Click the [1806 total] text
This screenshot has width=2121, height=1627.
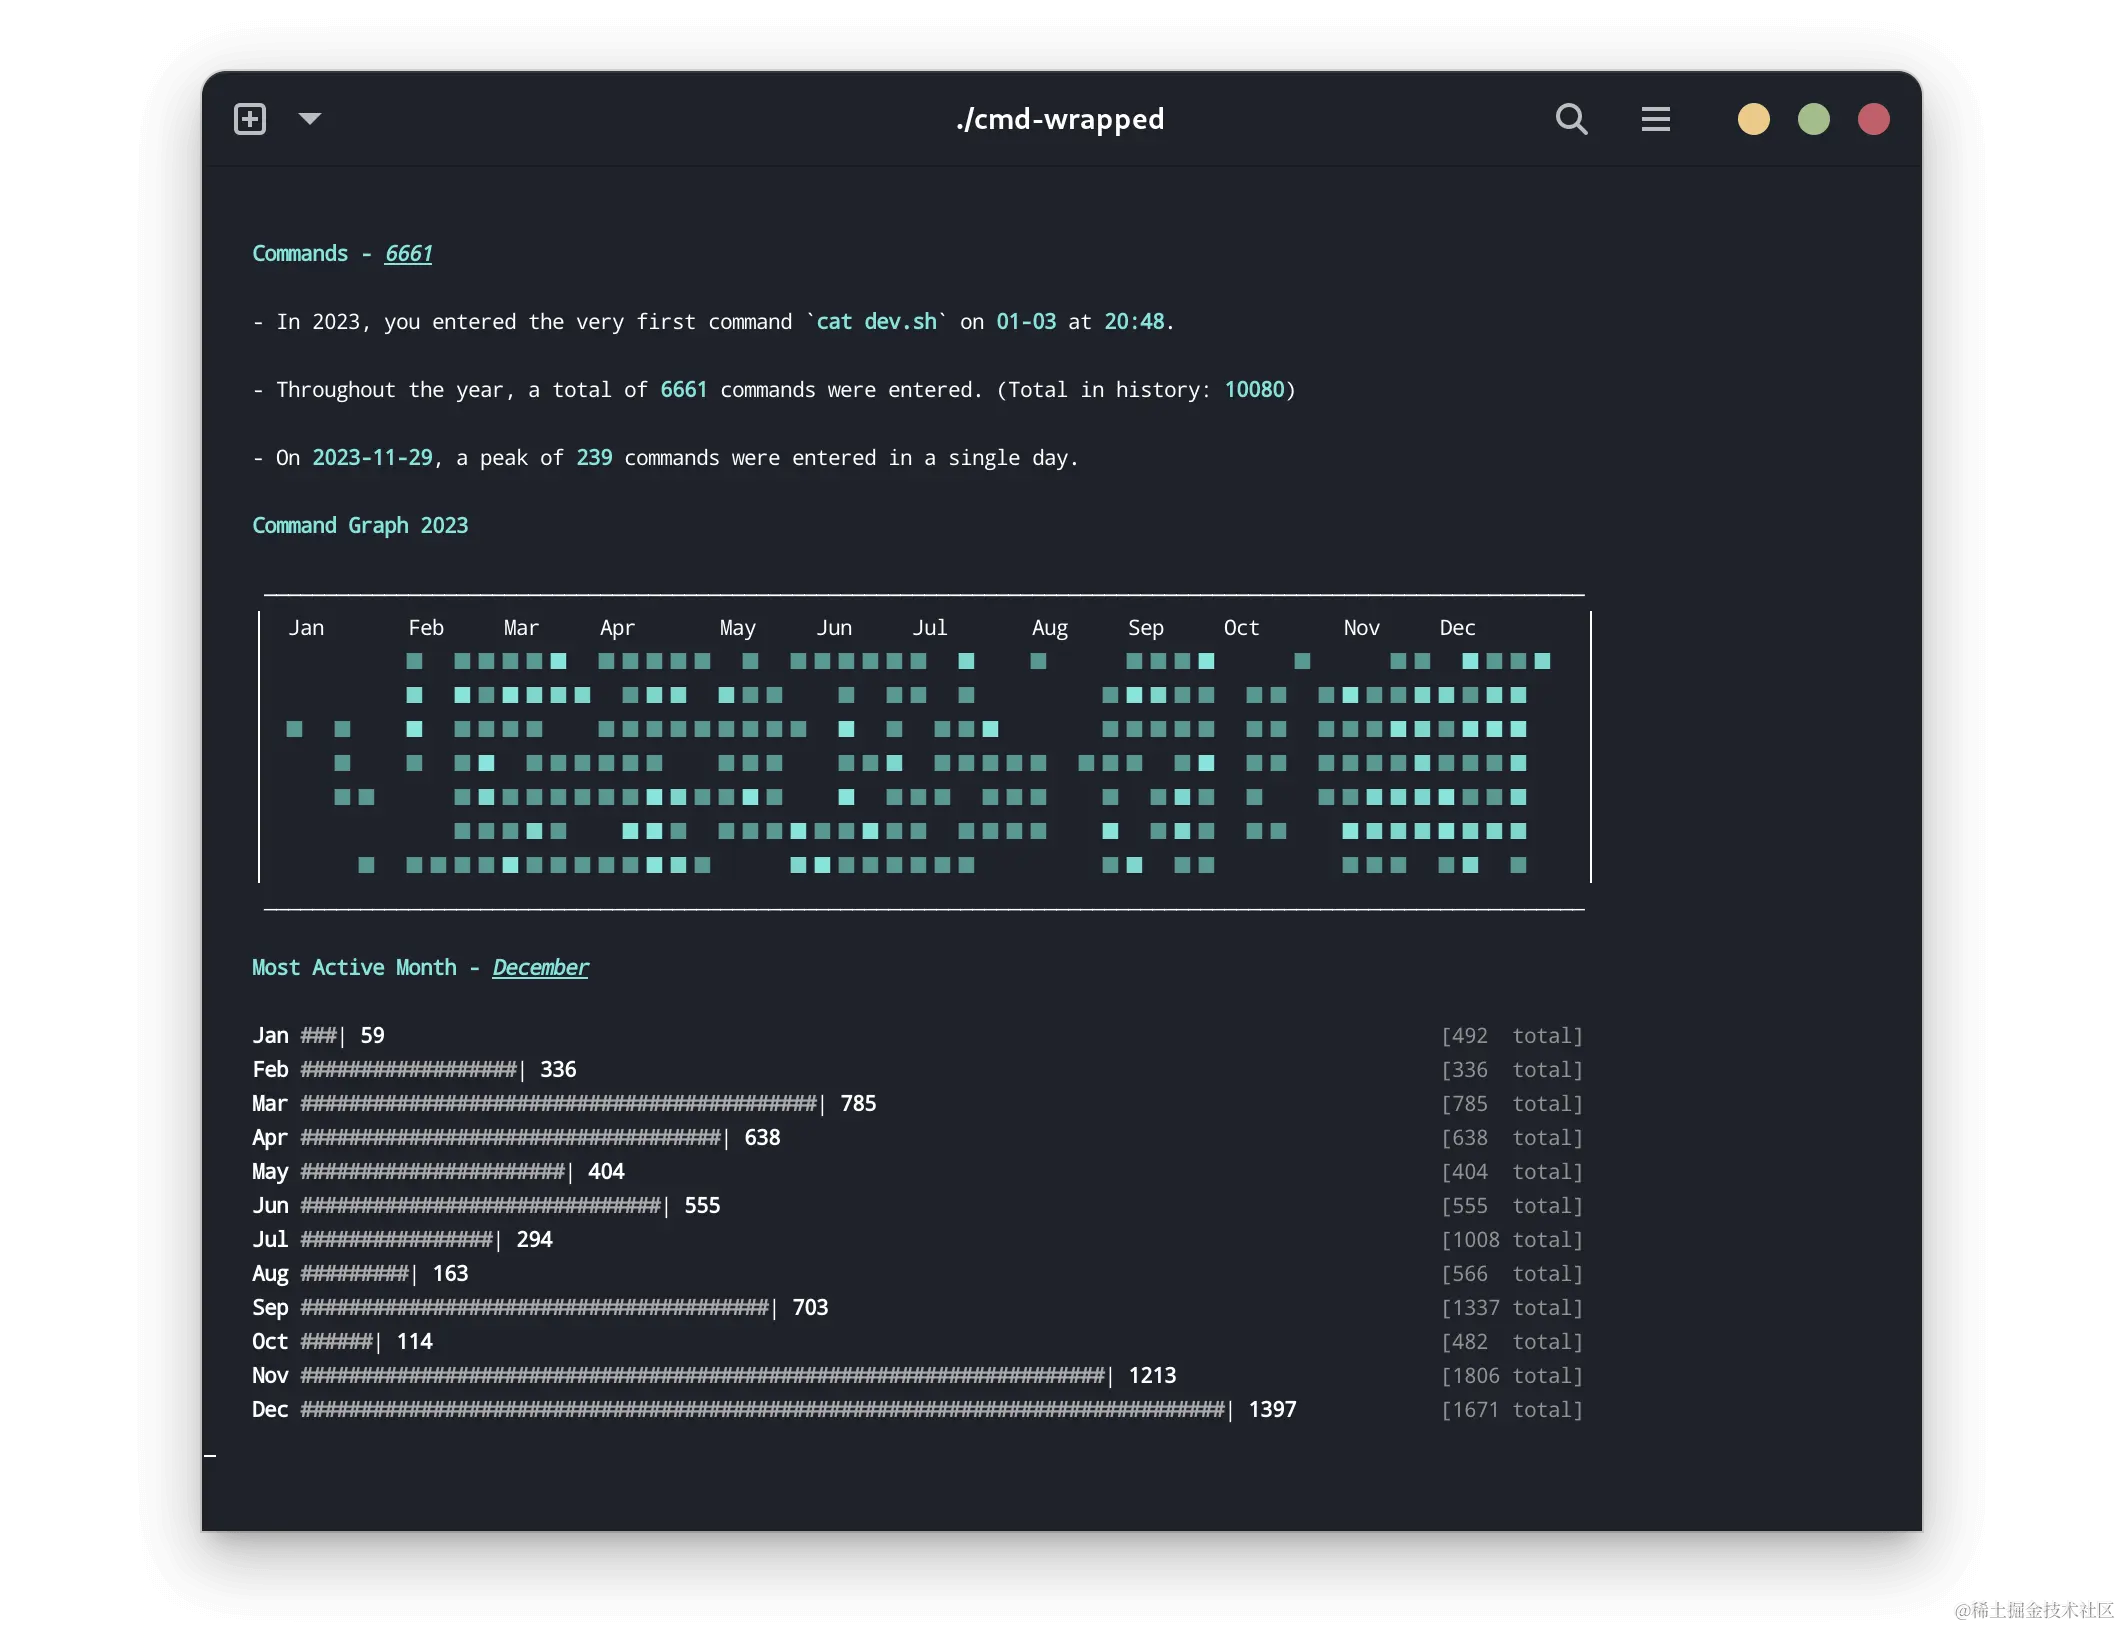tap(1511, 1376)
